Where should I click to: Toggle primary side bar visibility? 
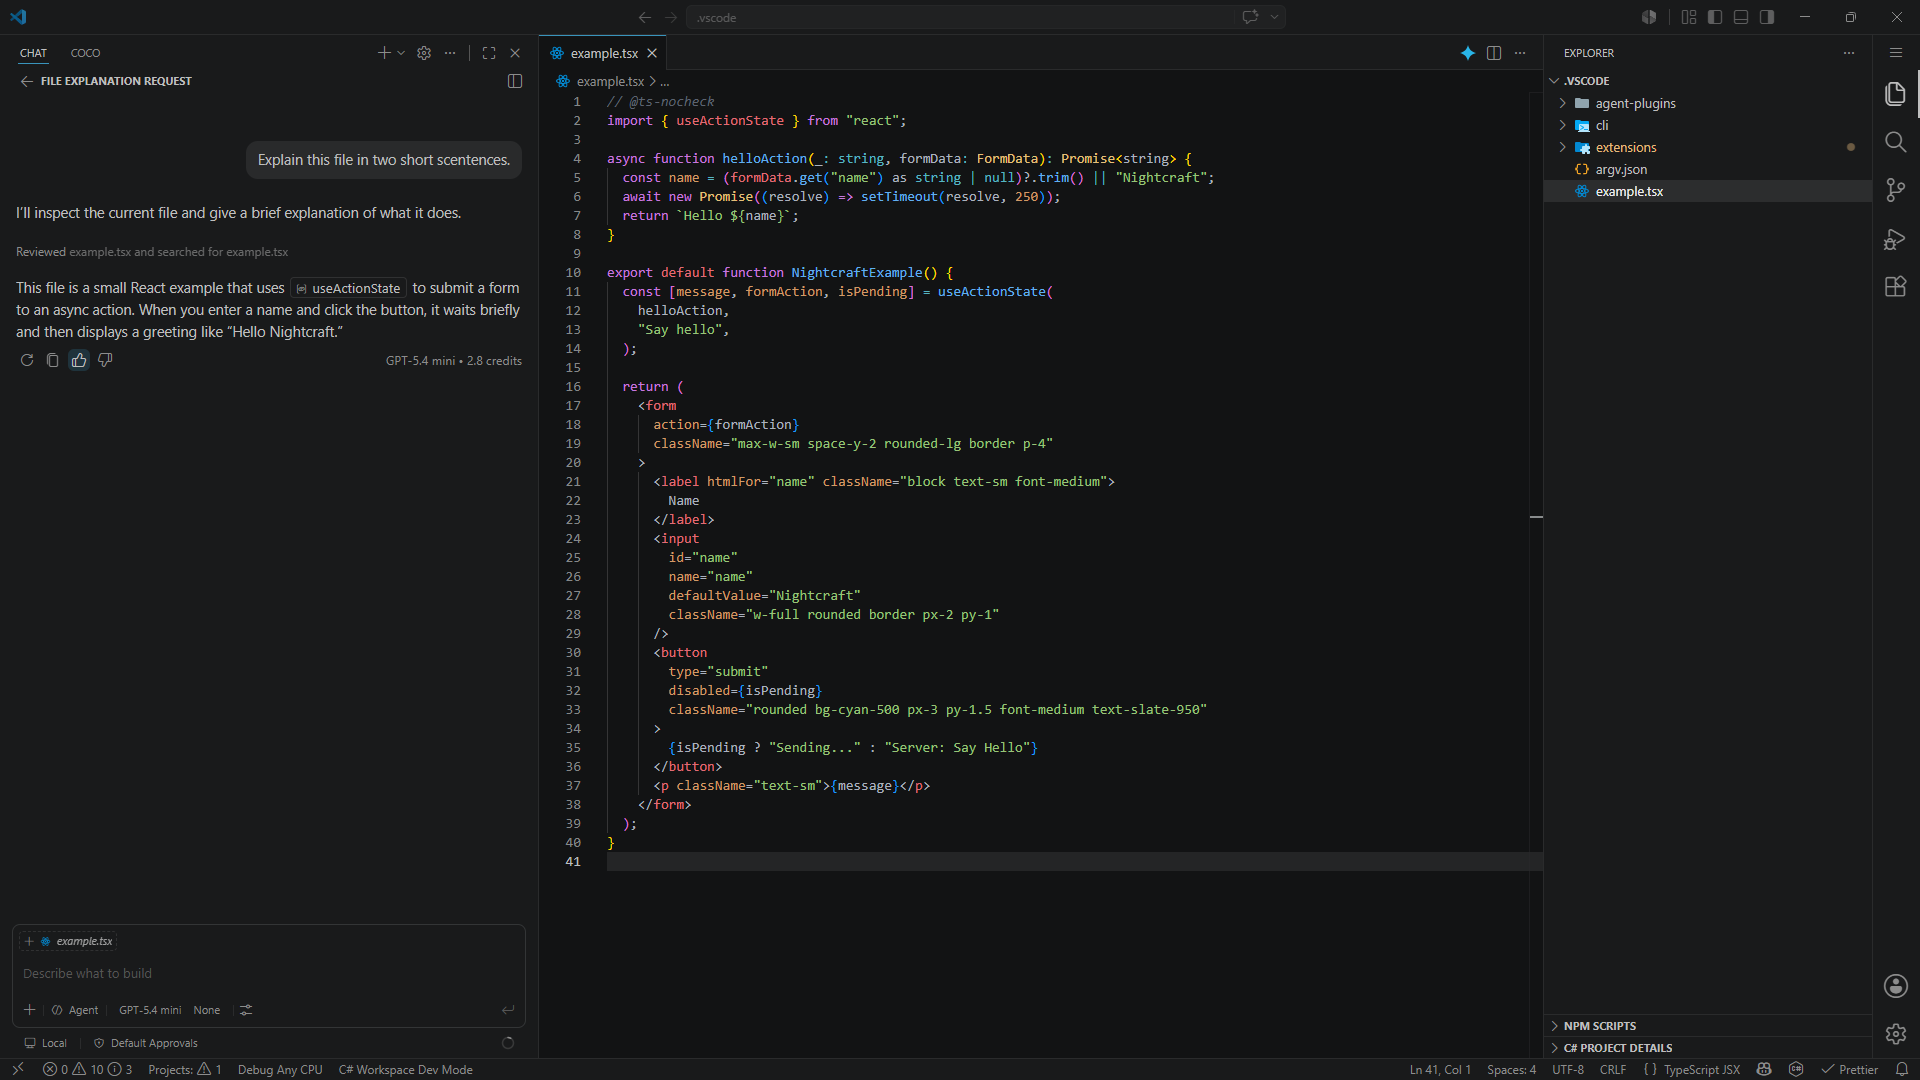coord(1715,17)
